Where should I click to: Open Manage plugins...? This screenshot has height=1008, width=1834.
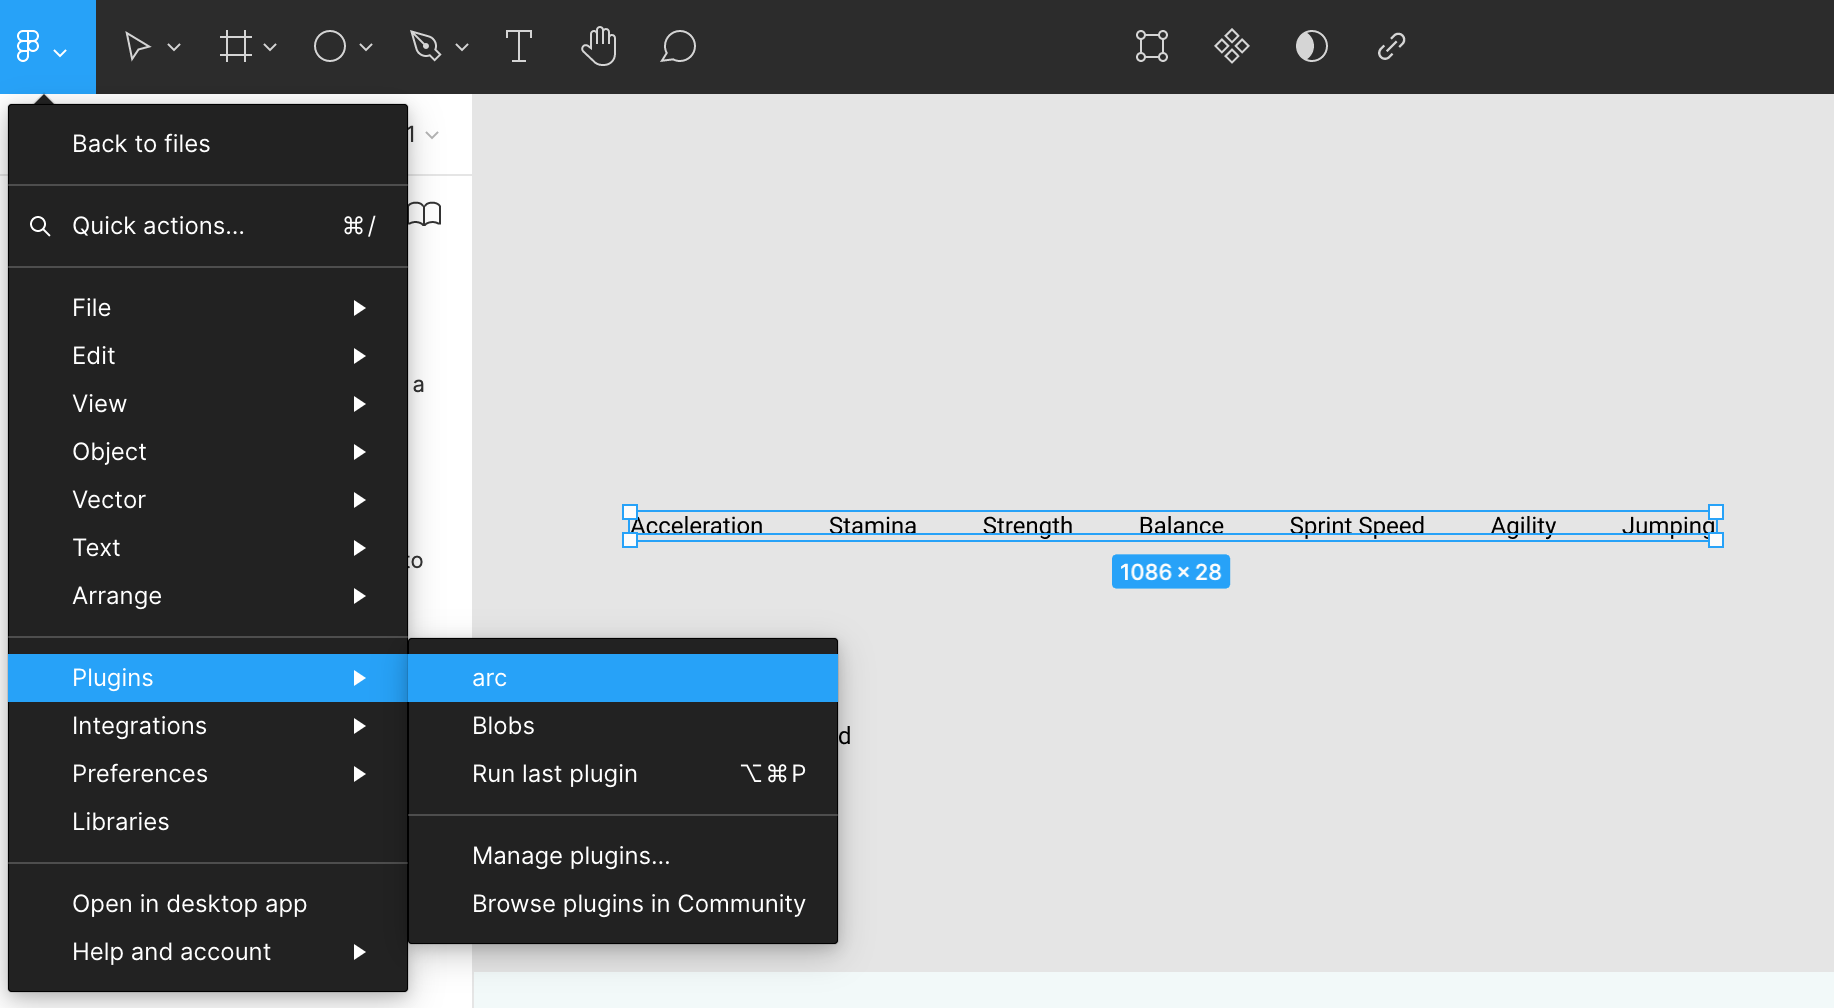(x=571, y=856)
